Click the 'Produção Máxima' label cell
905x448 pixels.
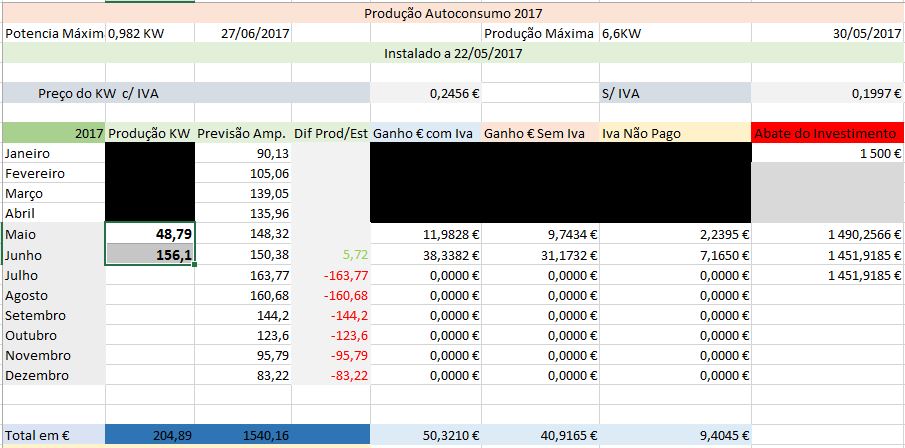[x=540, y=33]
